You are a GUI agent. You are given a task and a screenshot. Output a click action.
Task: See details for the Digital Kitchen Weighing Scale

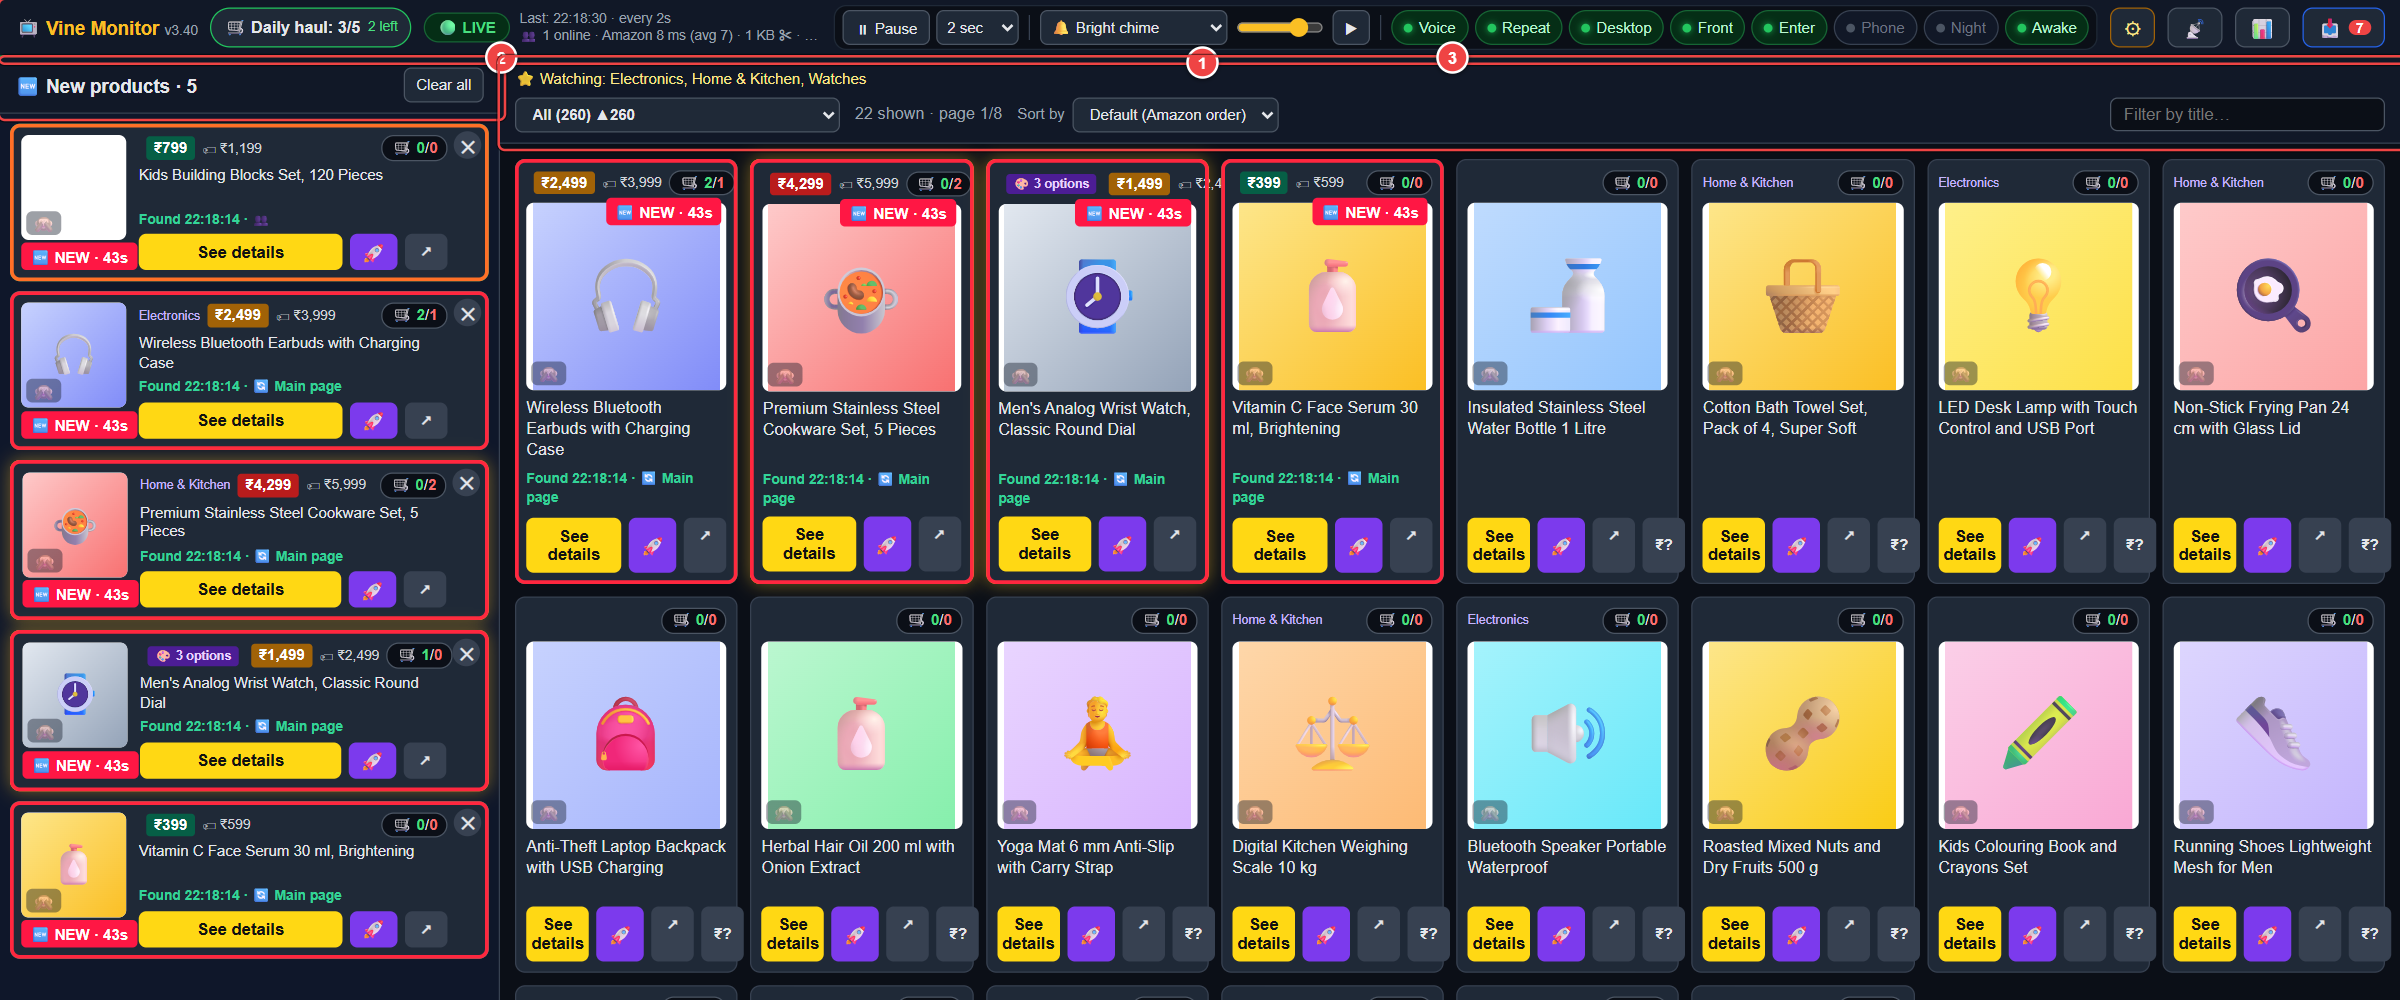click(x=1264, y=934)
